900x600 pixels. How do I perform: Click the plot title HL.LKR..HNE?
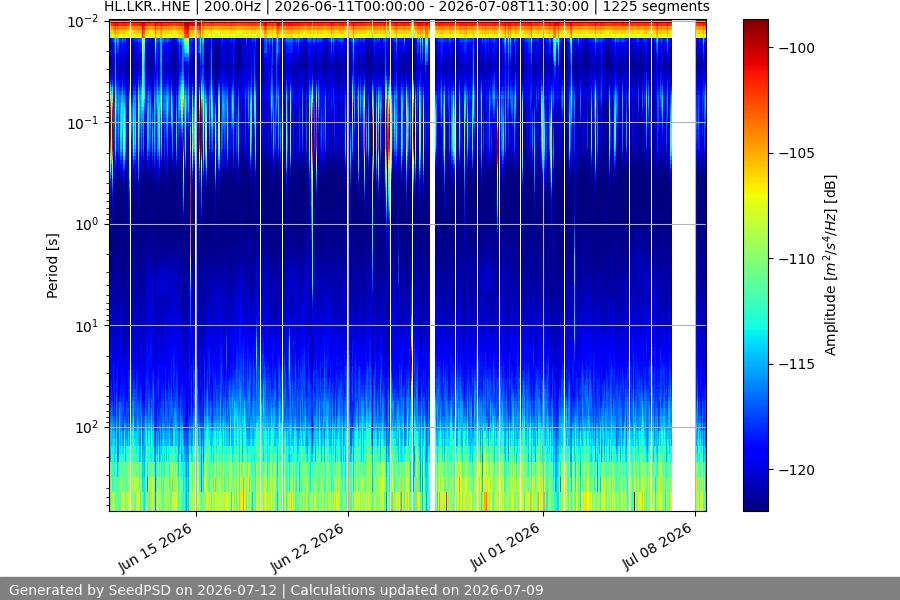coord(406,7)
